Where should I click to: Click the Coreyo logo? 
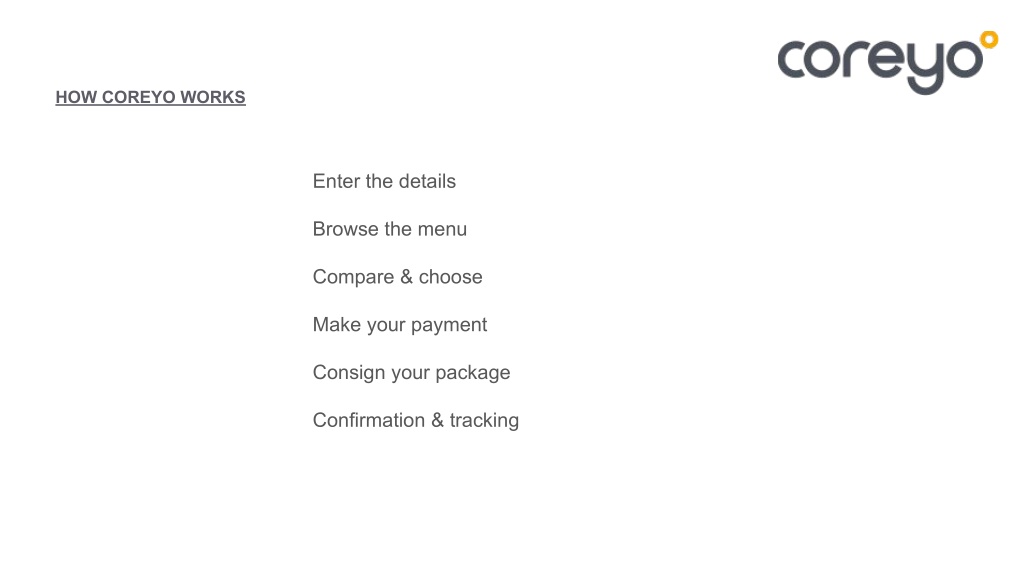(888, 63)
